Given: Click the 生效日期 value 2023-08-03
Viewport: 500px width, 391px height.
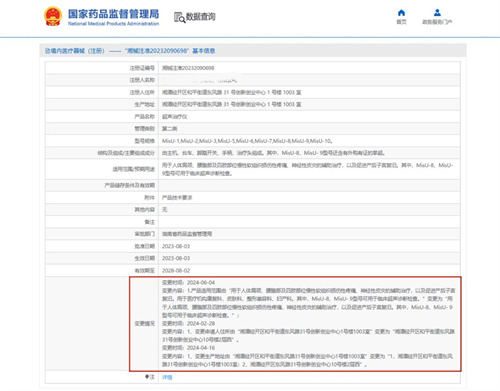Looking at the screenshot, I should pyautogui.click(x=176, y=258).
